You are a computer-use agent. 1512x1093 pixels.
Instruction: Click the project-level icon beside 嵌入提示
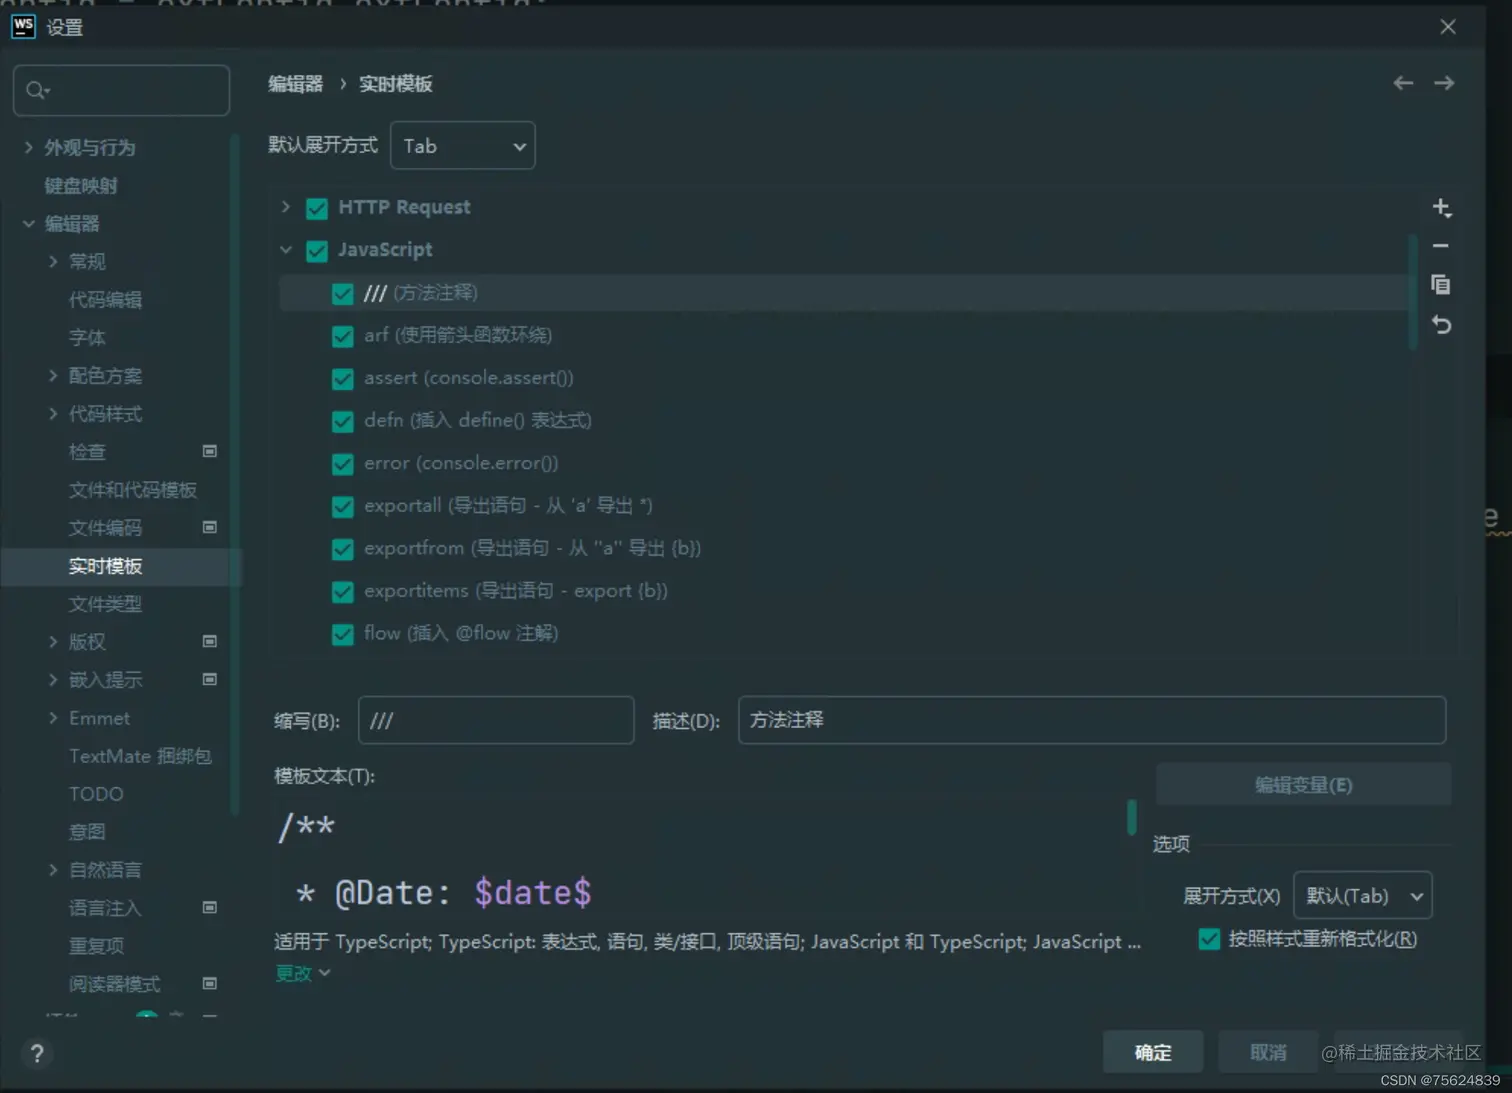pos(210,679)
